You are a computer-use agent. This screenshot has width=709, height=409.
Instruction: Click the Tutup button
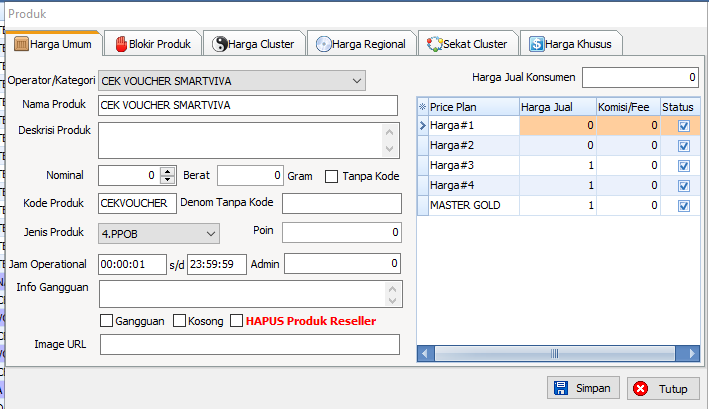coord(663,388)
